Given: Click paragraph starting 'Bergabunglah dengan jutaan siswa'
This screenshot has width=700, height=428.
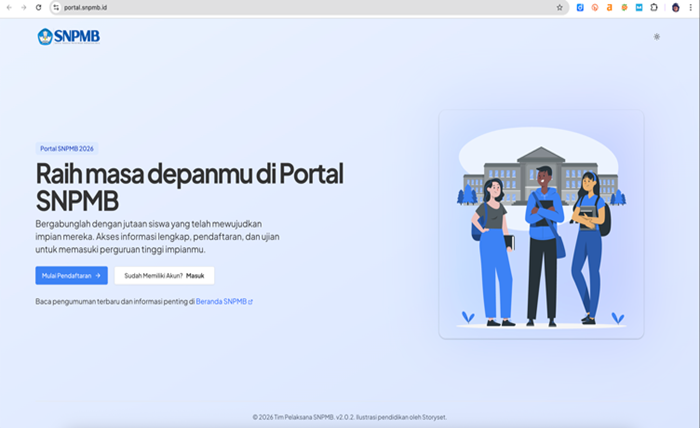Looking at the screenshot, I should pos(158,236).
